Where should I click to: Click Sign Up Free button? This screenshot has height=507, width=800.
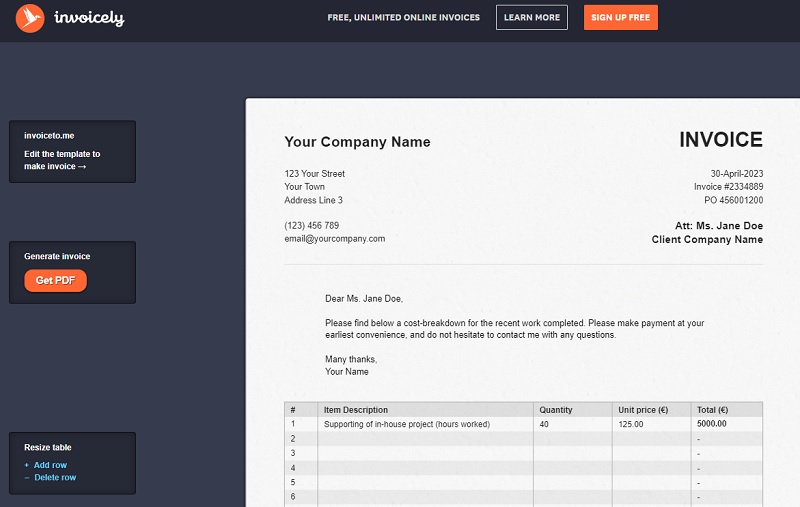[620, 17]
